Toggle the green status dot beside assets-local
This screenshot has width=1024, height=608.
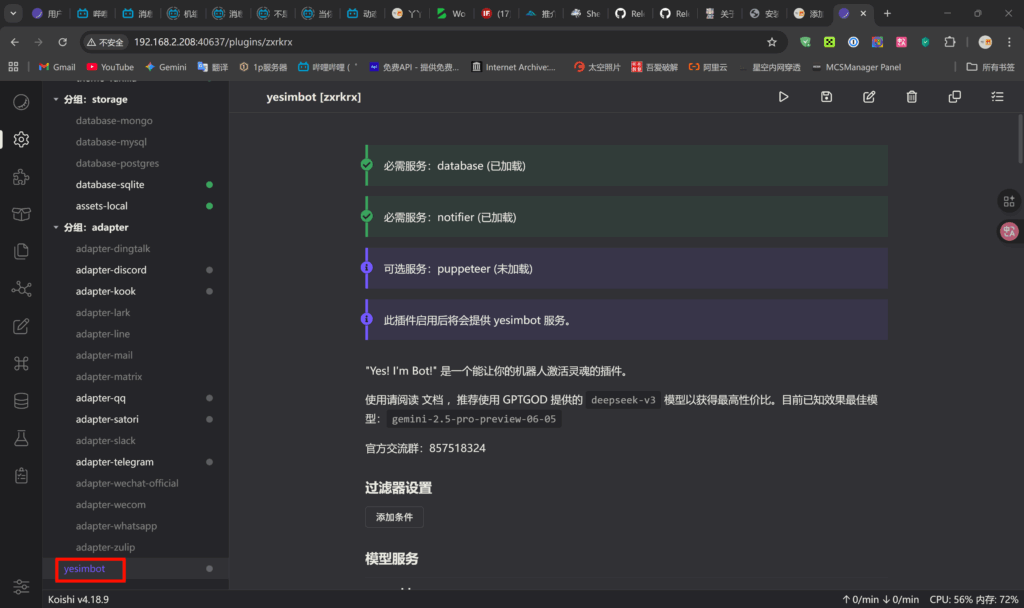click(208, 205)
